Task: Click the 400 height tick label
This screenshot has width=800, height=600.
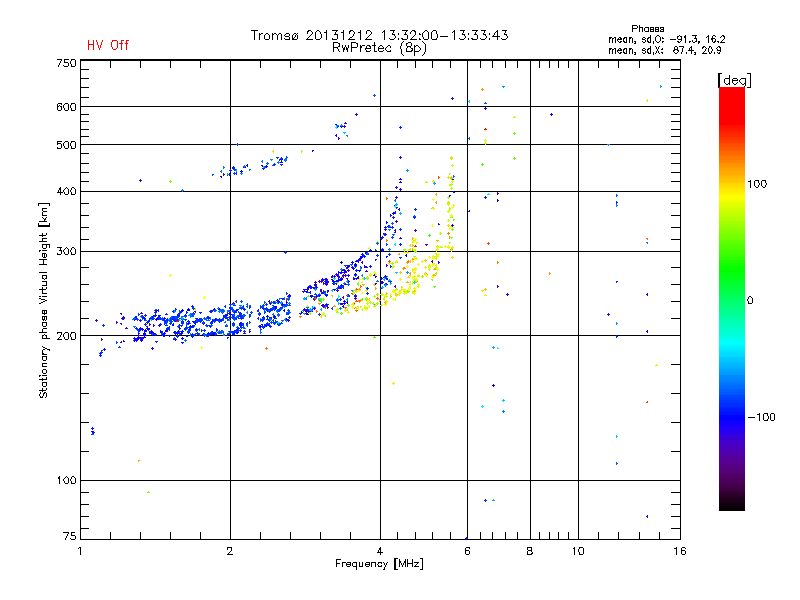Action: click(x=66, y=192)
